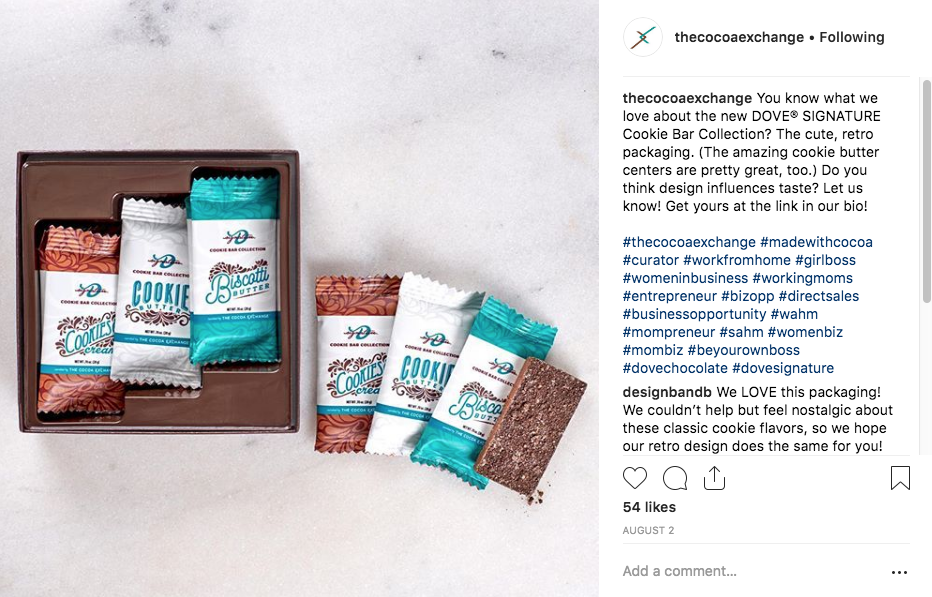Visit the #dovesignature hashtag page
This screenshot has height=597, width=932.
[783, 368]
